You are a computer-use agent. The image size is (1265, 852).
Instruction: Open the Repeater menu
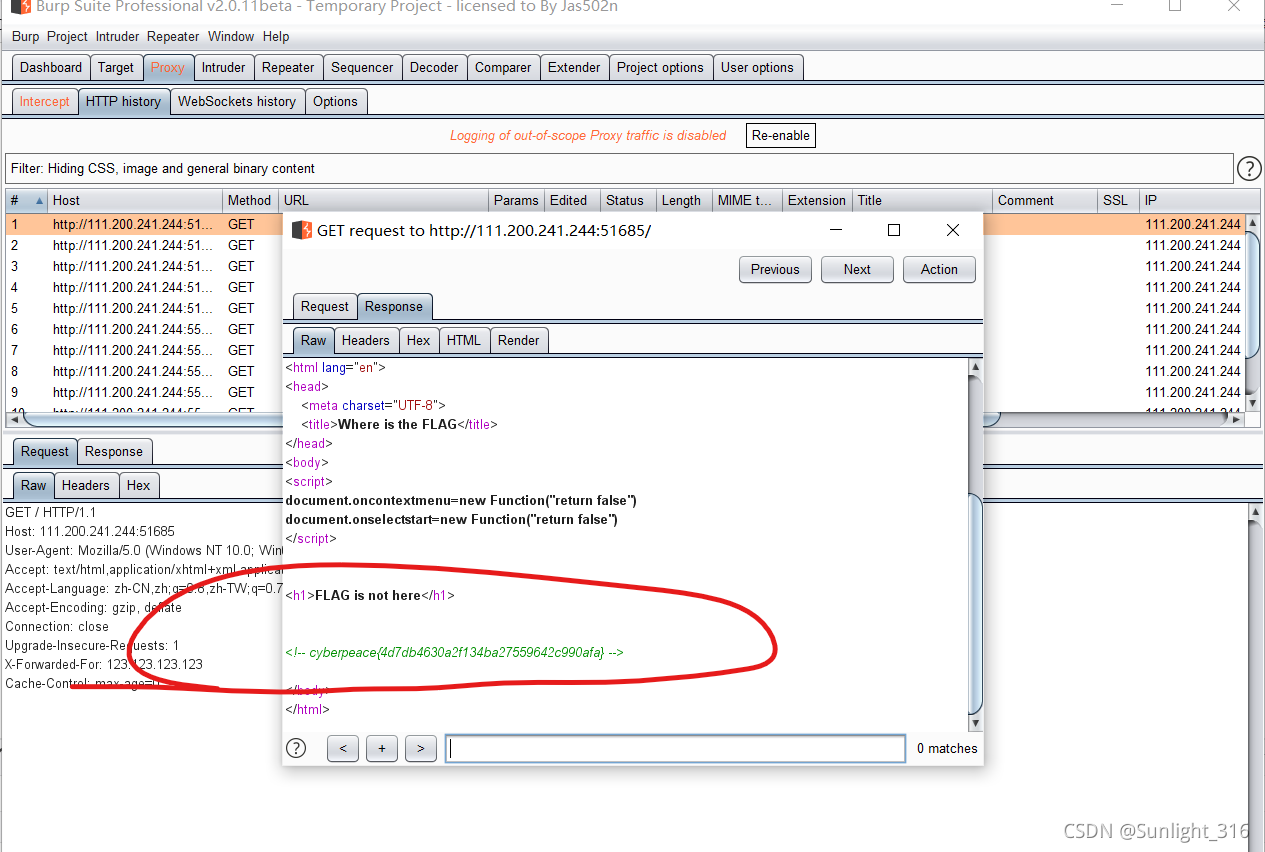click(x=173, y=36)
